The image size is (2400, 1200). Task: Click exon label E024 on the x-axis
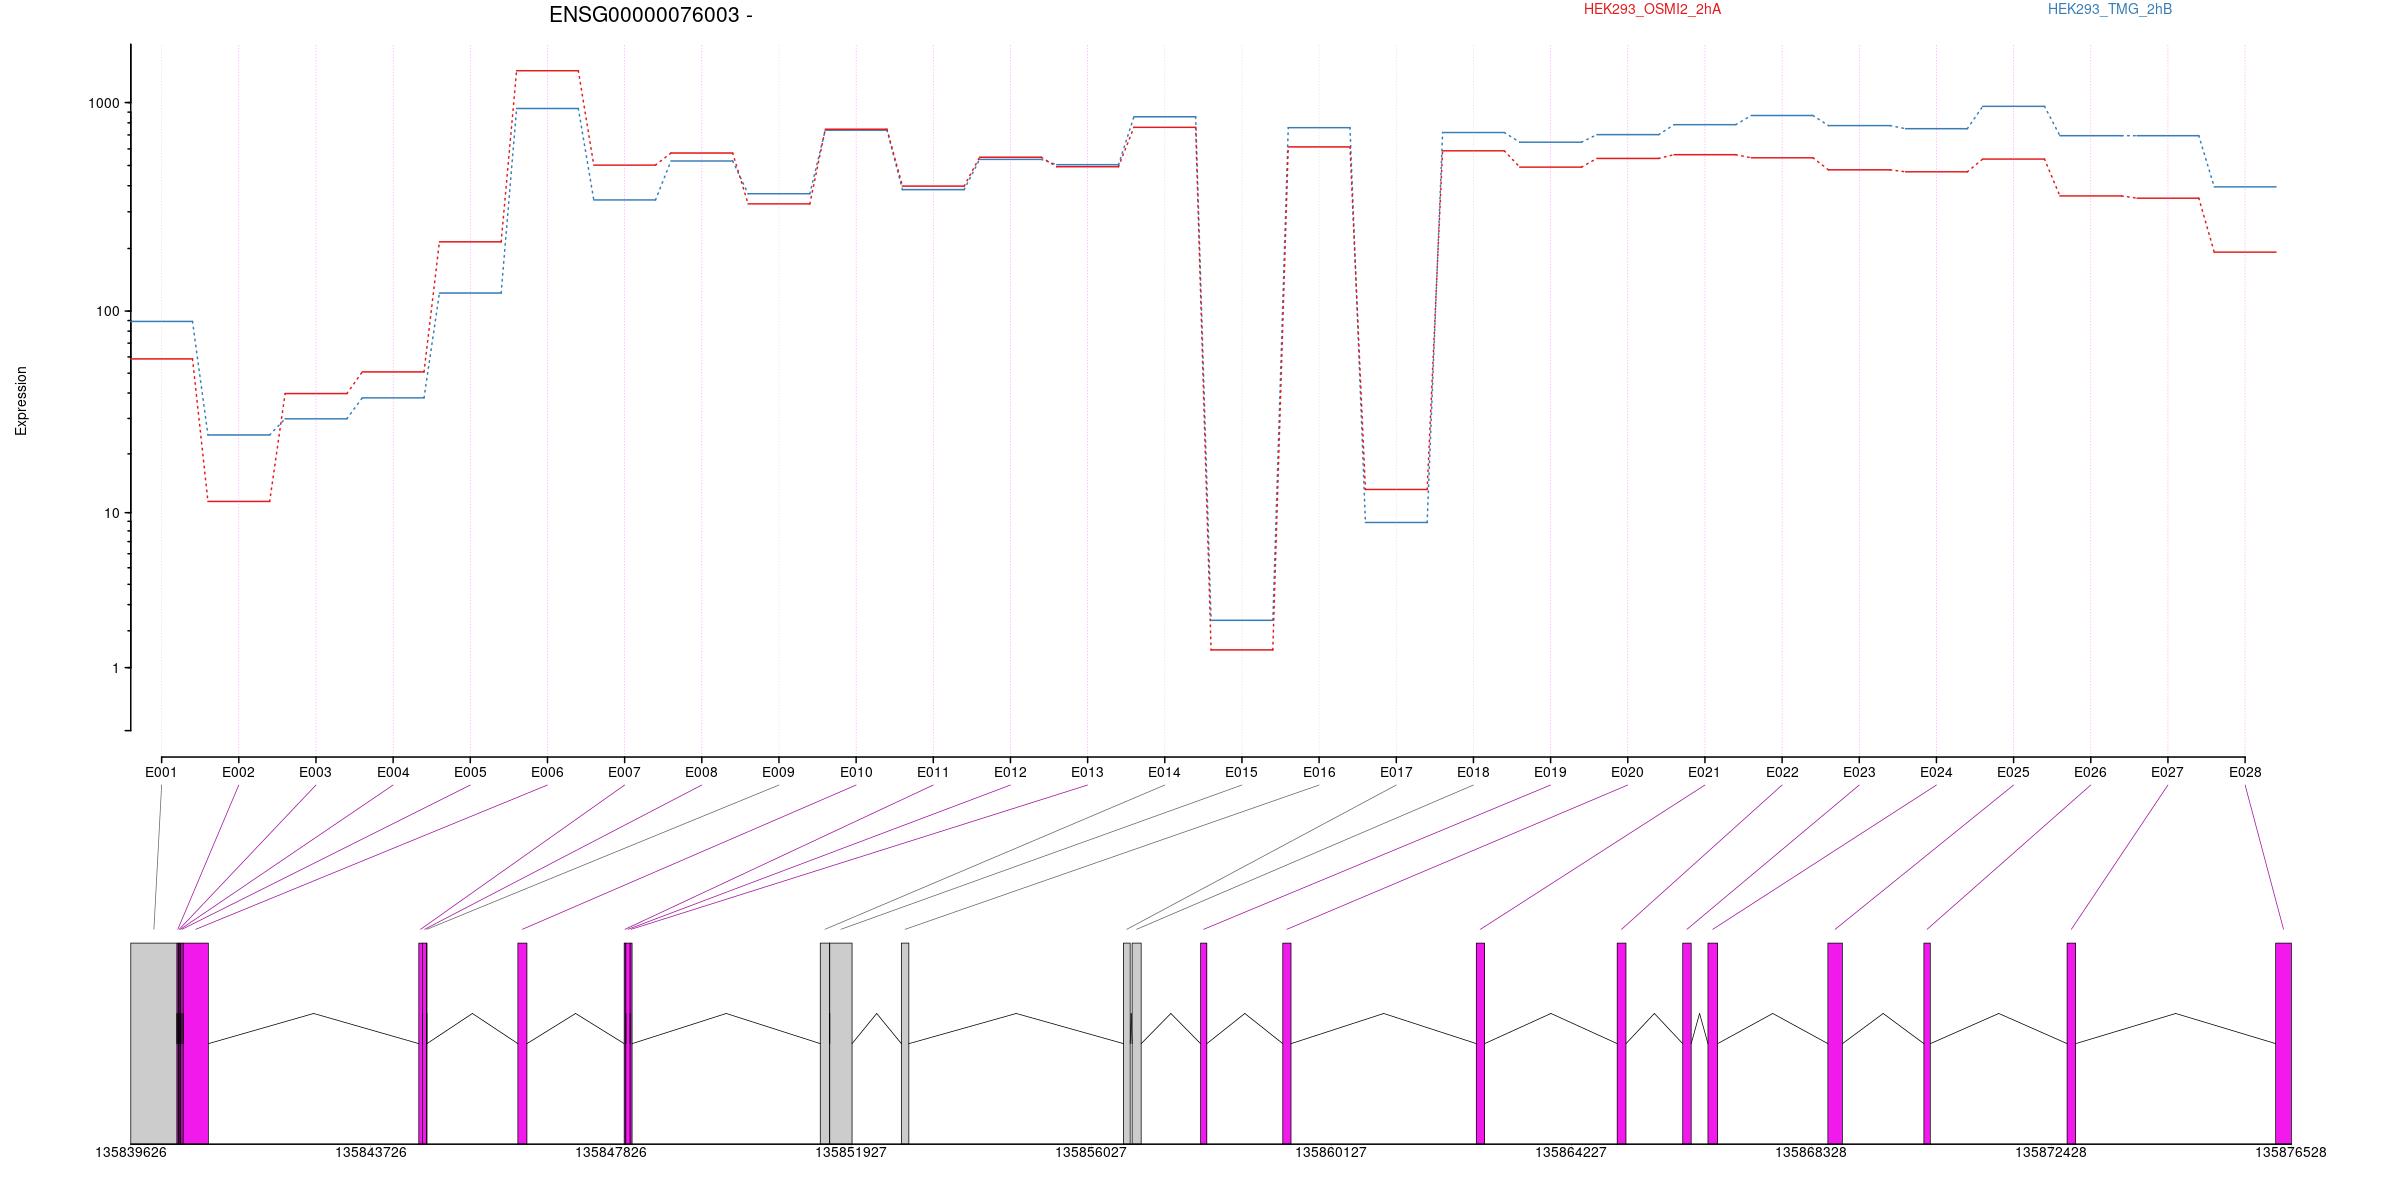tap(1936, 772)
